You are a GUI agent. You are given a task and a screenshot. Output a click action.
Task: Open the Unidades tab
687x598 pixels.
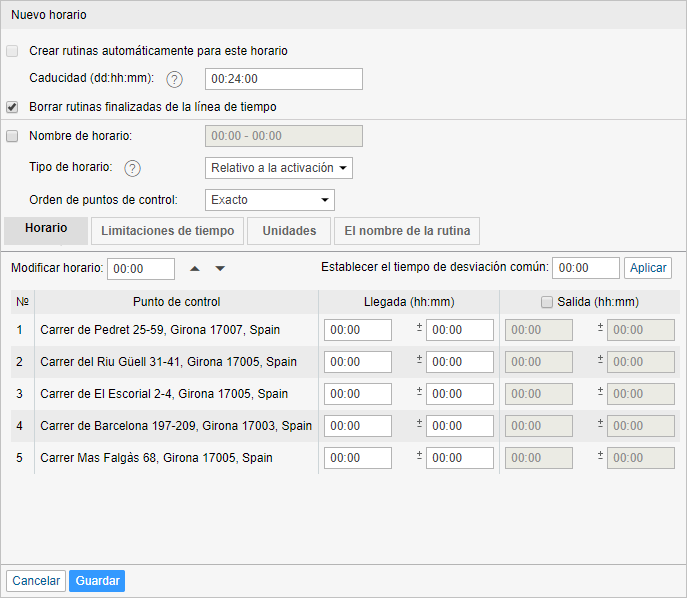tap(289, 231)
